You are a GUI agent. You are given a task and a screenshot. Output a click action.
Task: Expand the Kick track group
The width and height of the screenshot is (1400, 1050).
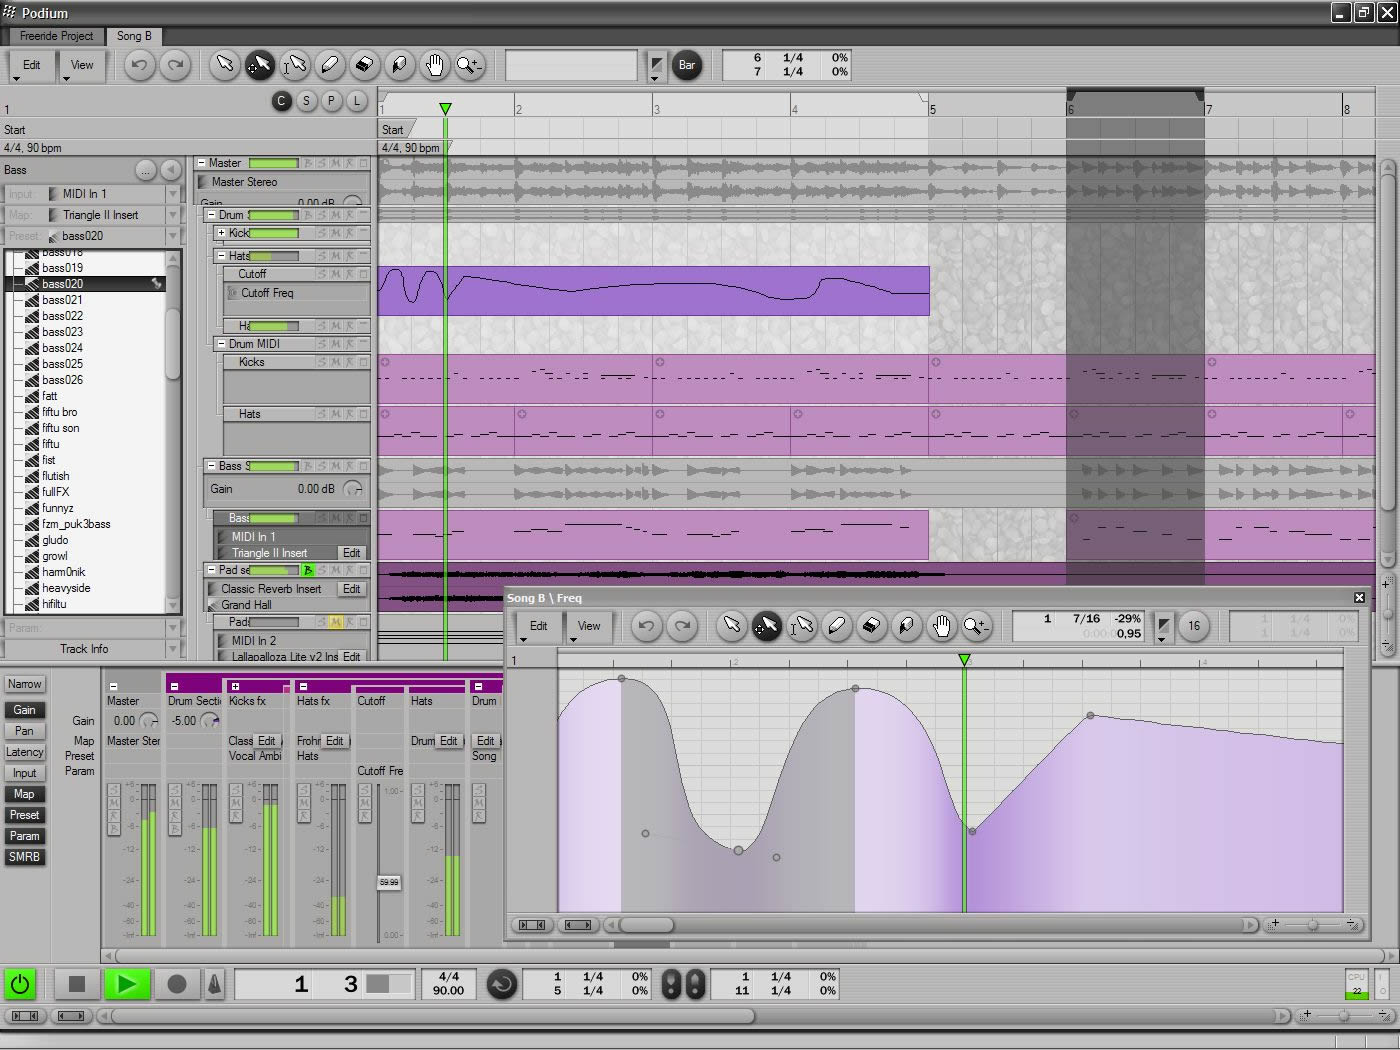221,233
